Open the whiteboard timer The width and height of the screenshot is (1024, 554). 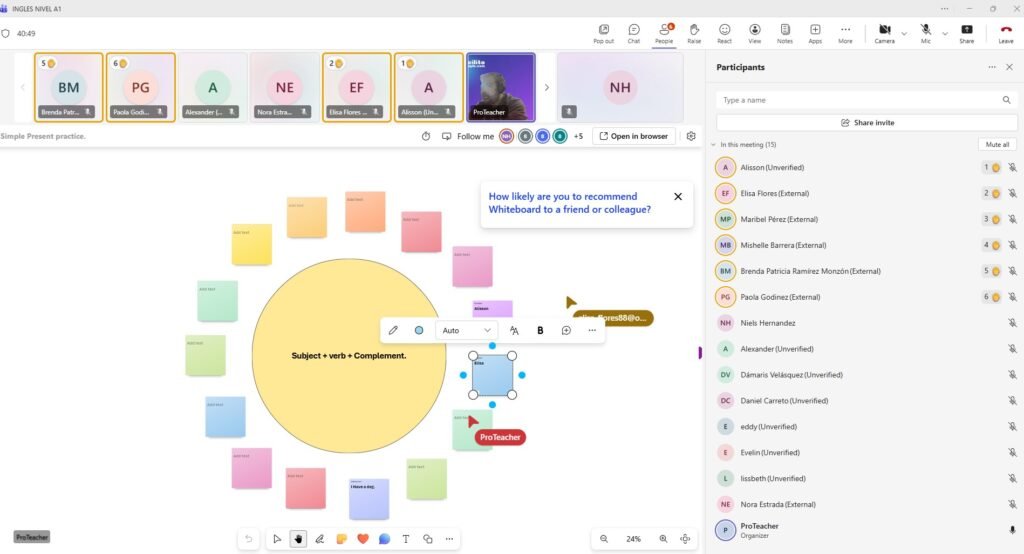pyautogui.click(x=426, y=136)
